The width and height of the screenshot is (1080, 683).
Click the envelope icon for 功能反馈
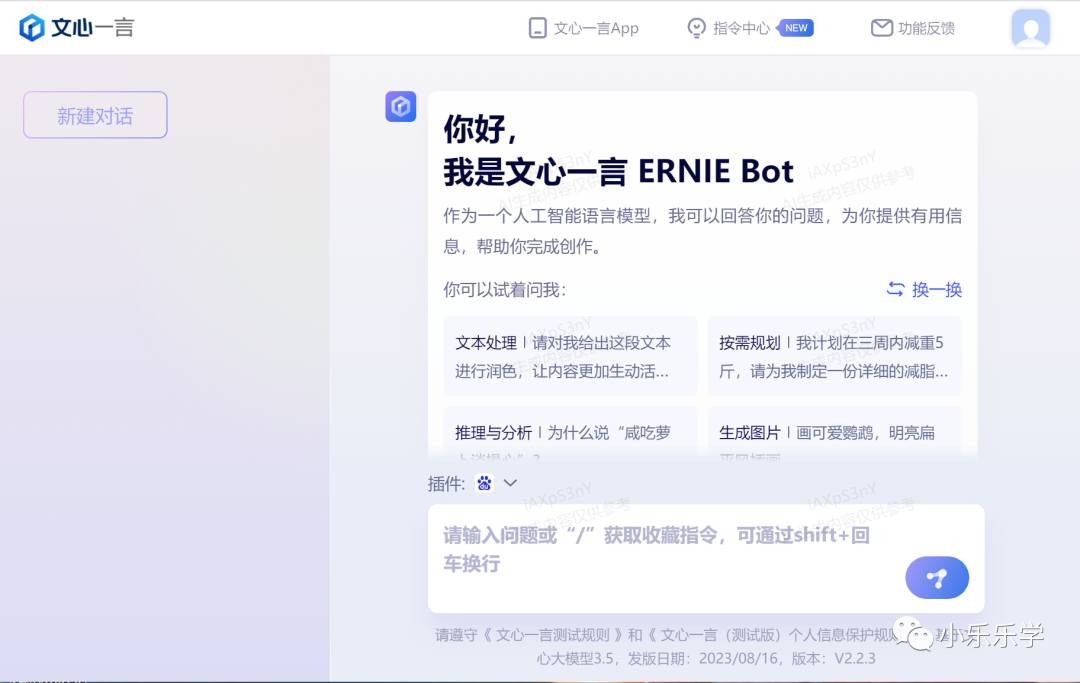click(881, 28)
